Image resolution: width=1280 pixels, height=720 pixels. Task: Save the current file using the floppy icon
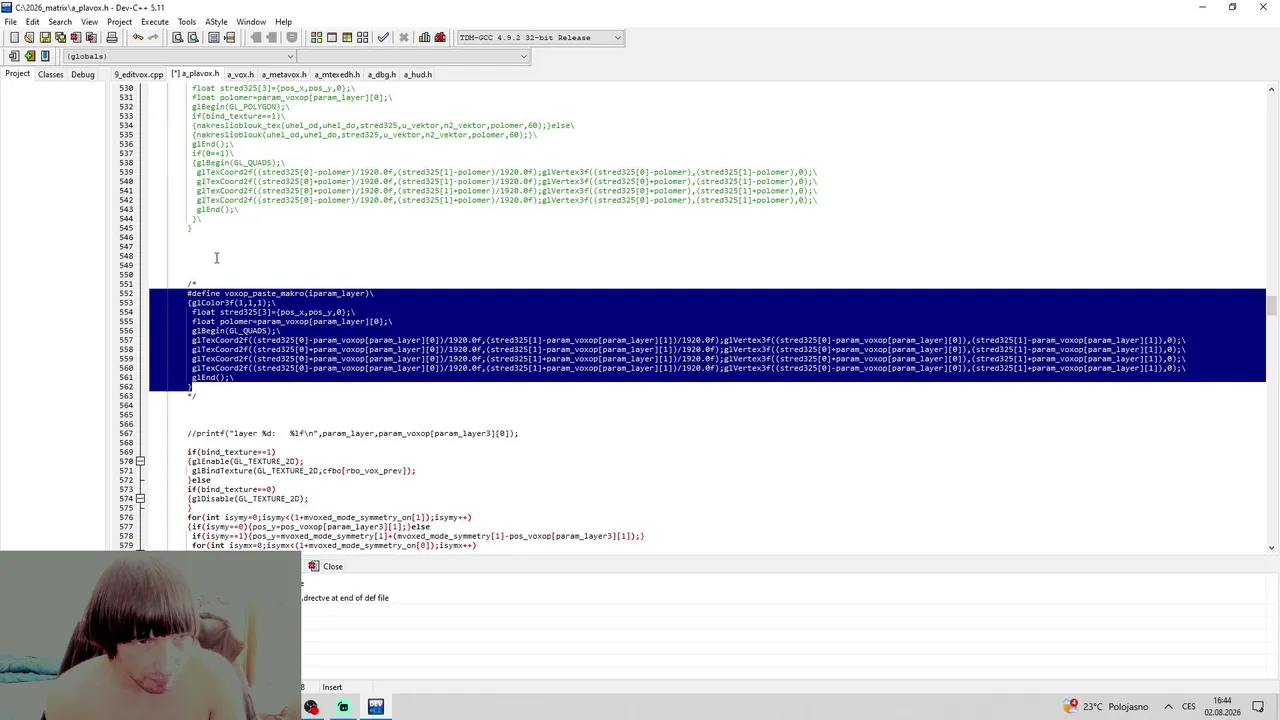pos(45,38)
